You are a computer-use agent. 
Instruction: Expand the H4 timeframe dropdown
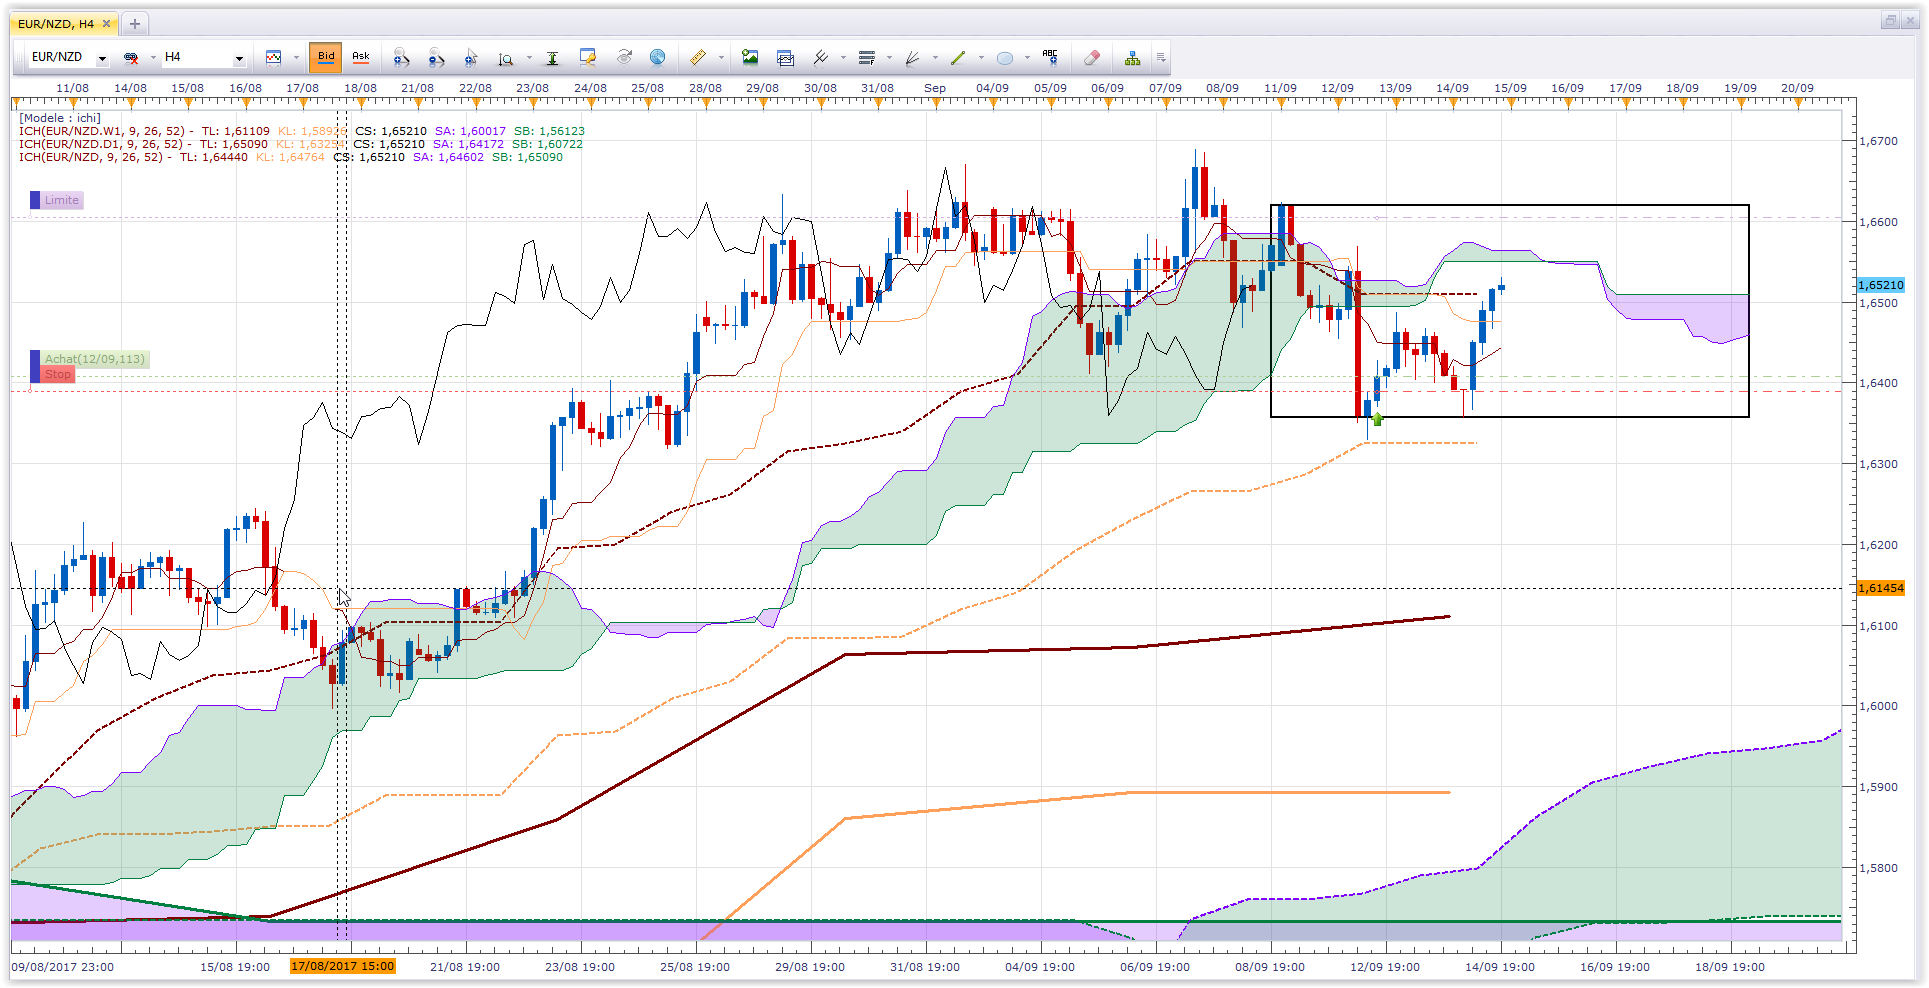pos(239,59)
